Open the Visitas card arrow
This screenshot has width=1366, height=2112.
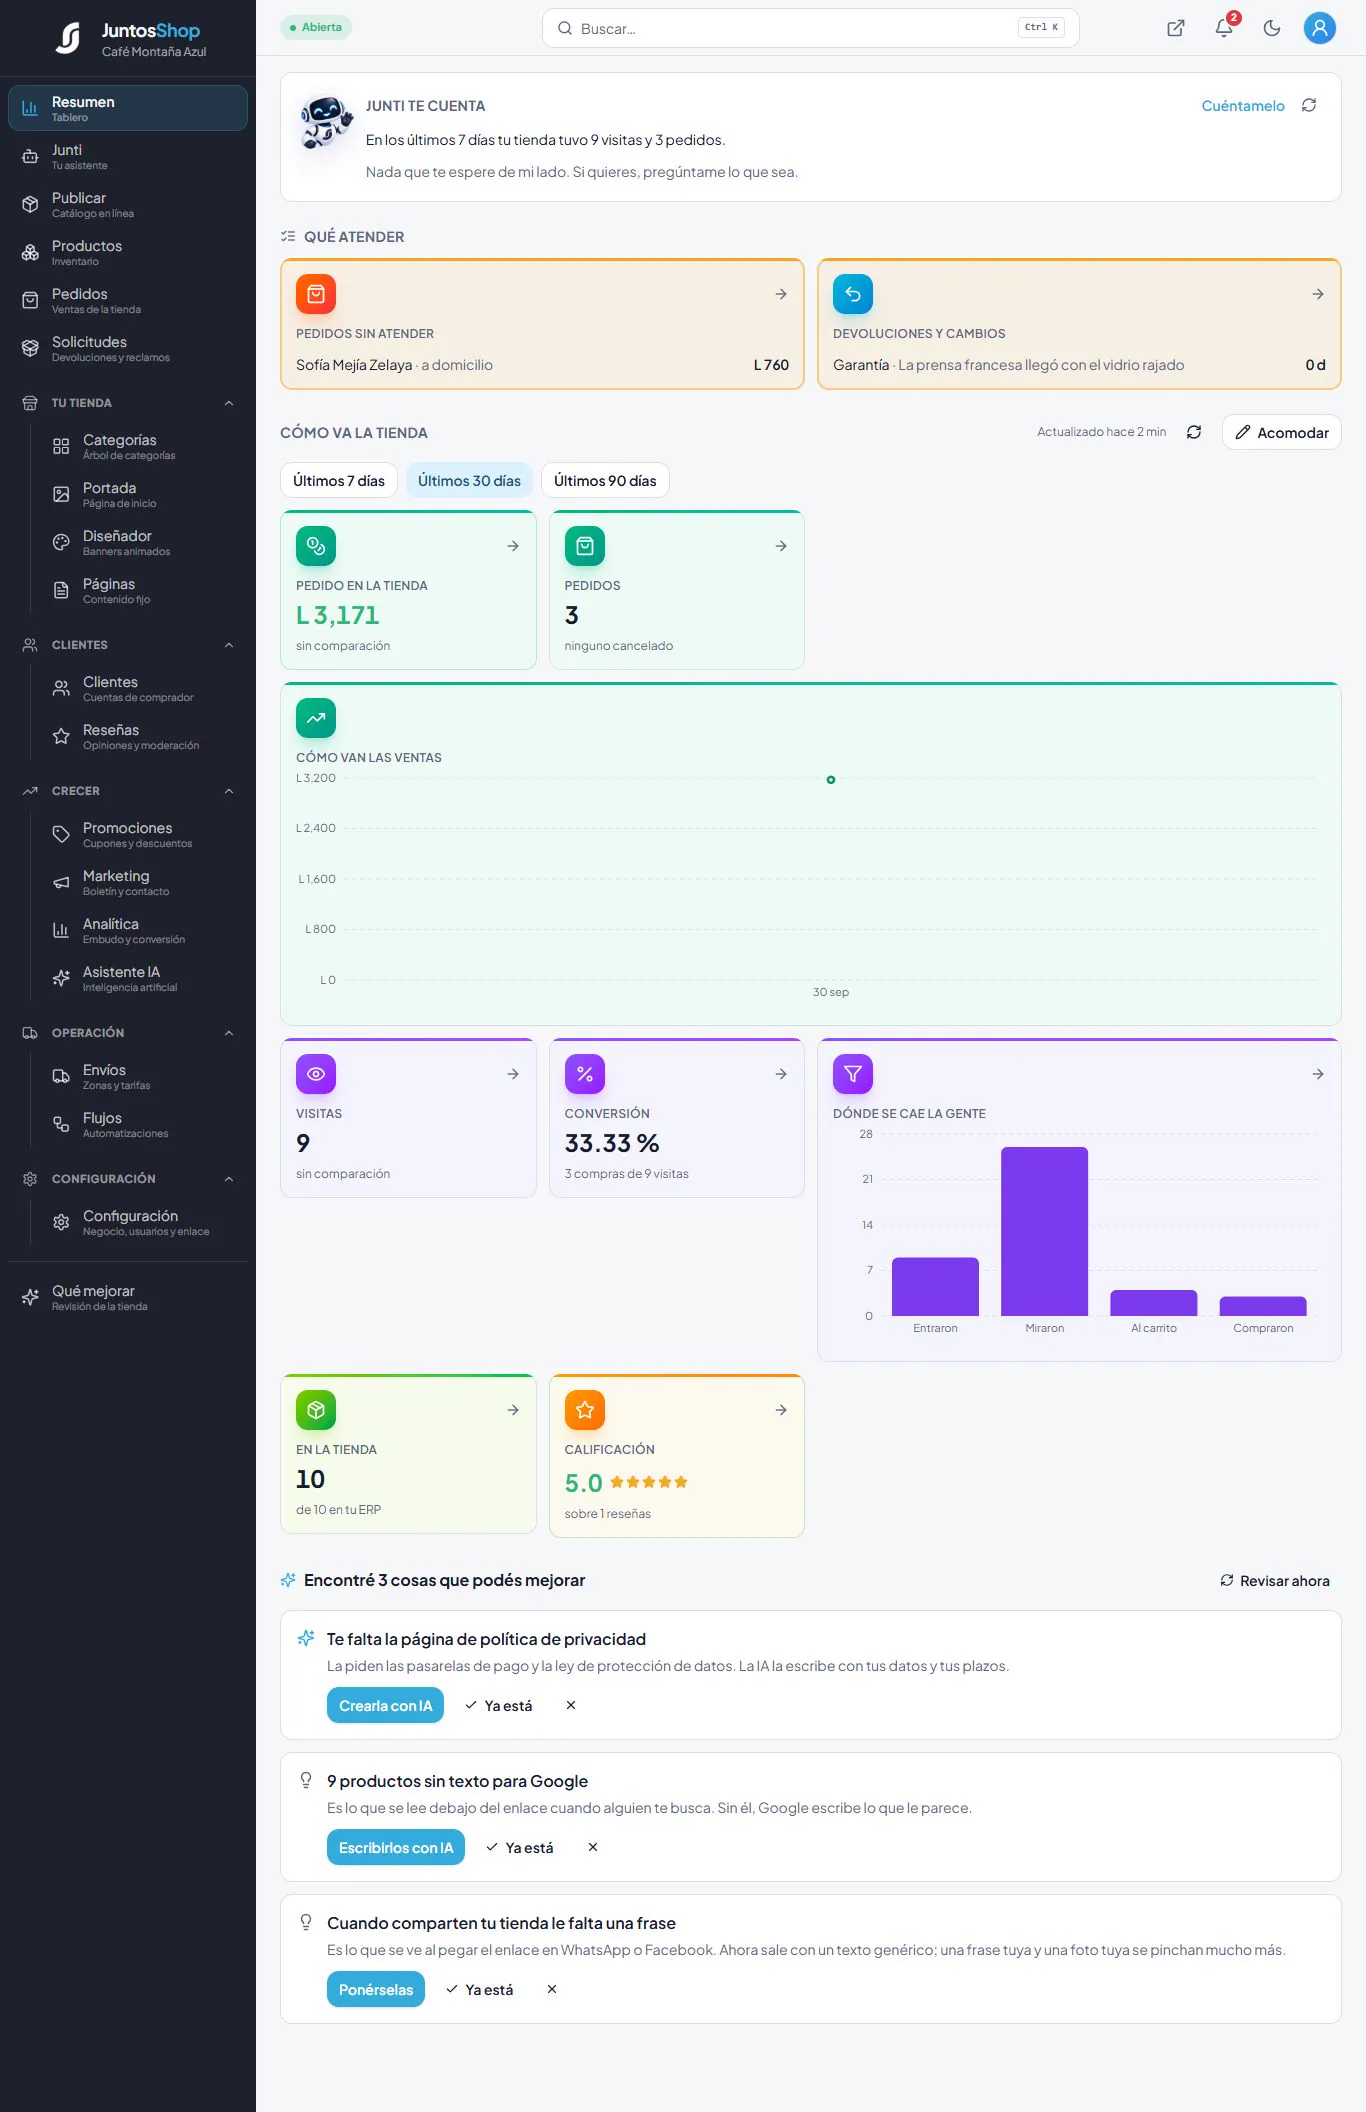click(x=513, y=1074)
